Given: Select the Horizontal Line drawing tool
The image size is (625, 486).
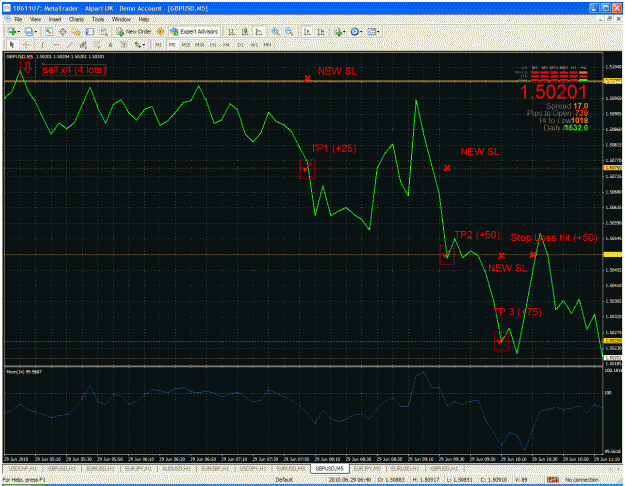Looking at the screenshot, I should [x=56, y=45].
